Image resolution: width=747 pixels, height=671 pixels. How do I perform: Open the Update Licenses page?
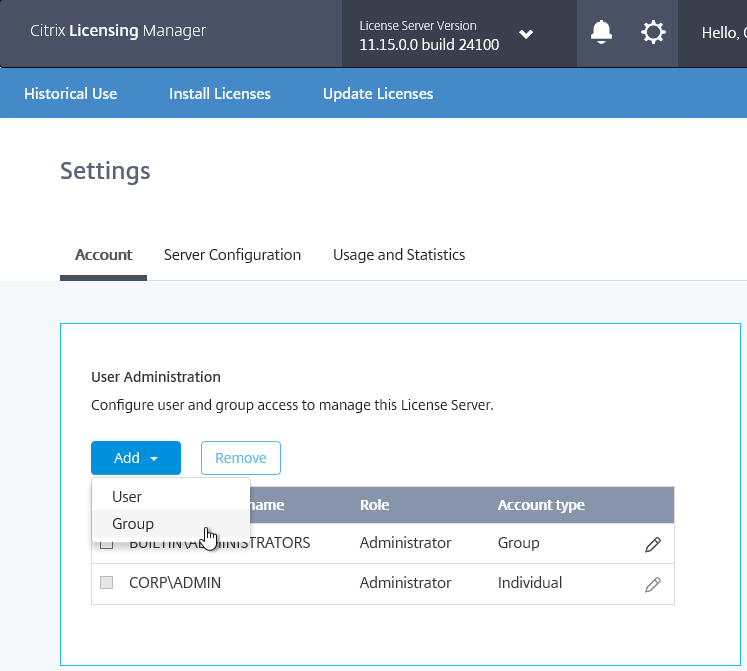[378, 94]
